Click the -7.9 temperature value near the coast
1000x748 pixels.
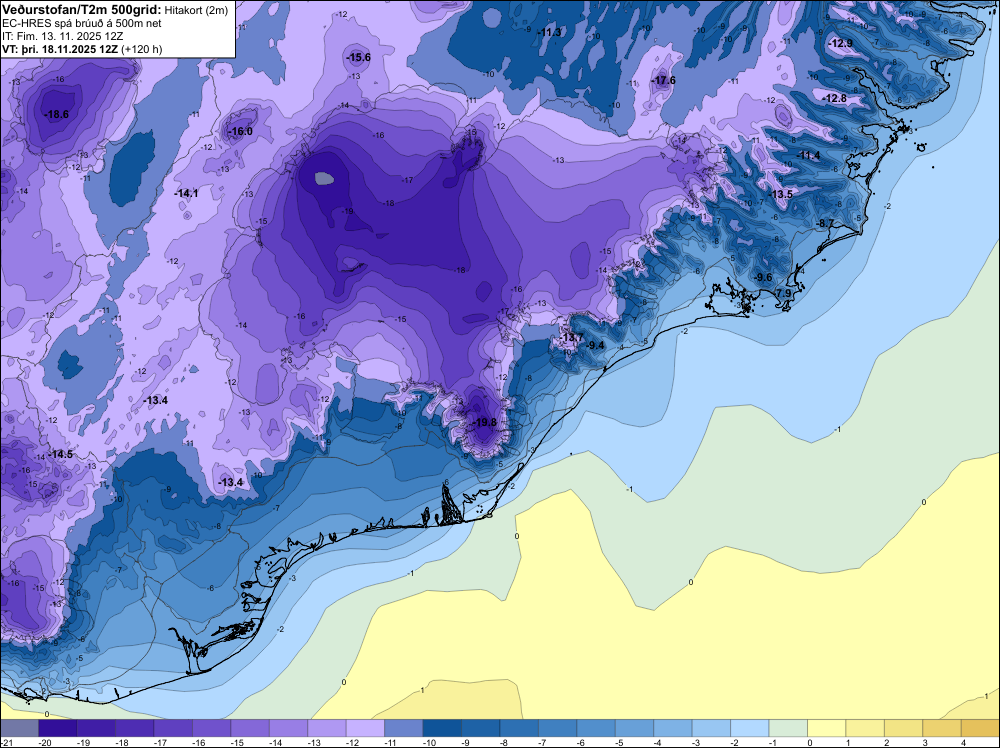pyautogui.click(x=783, y=293)
